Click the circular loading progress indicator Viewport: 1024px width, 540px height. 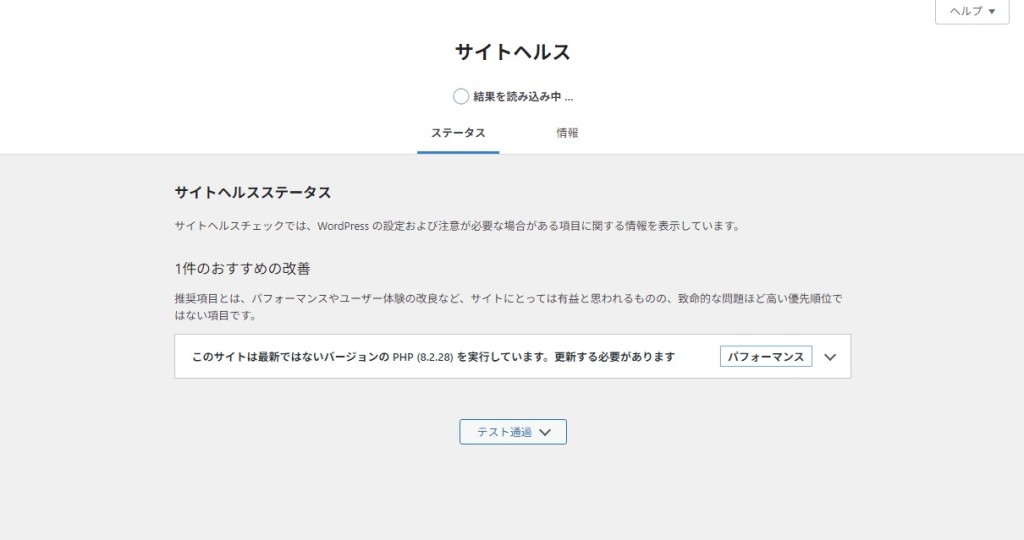[x=460, y=97]
